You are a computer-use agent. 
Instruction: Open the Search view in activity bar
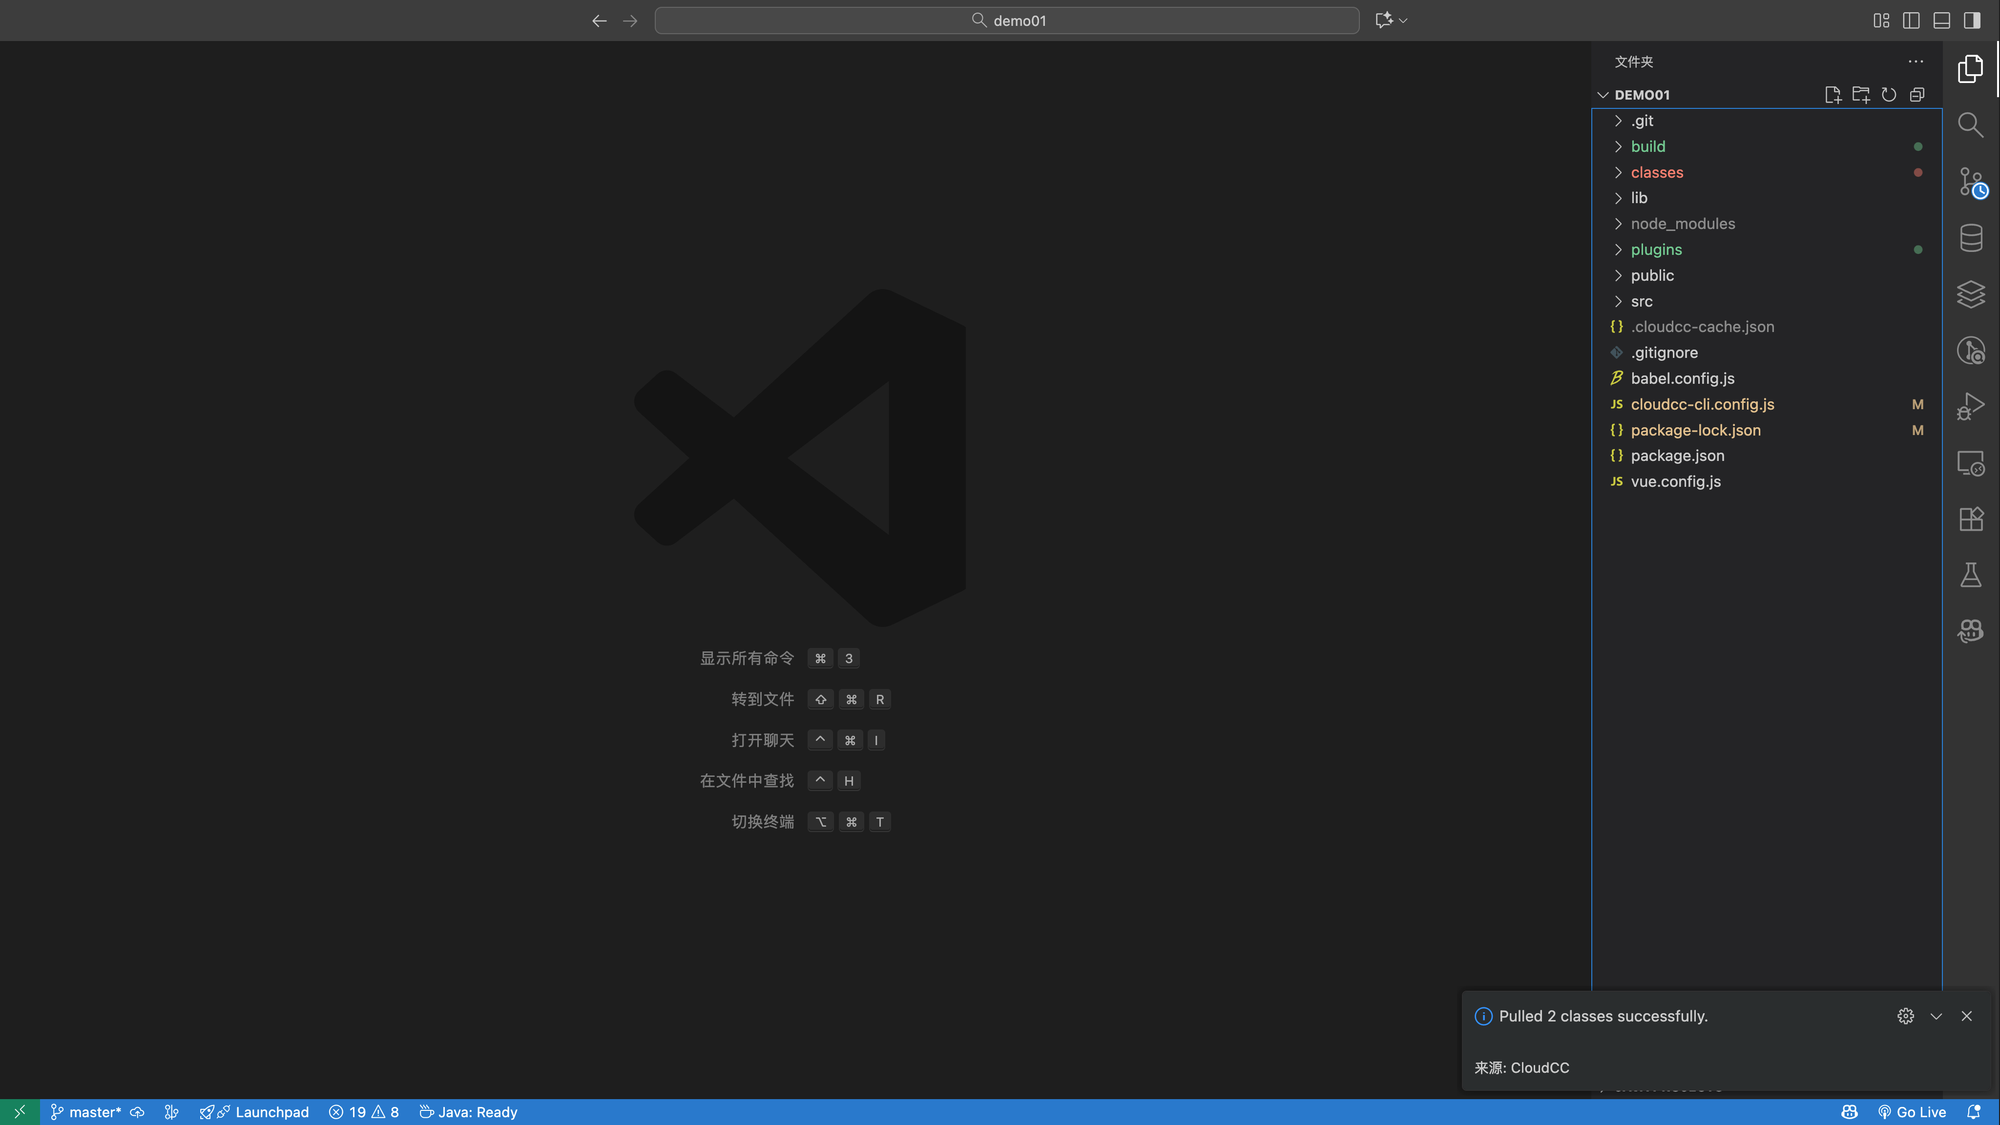click(x=1970, y=125)
